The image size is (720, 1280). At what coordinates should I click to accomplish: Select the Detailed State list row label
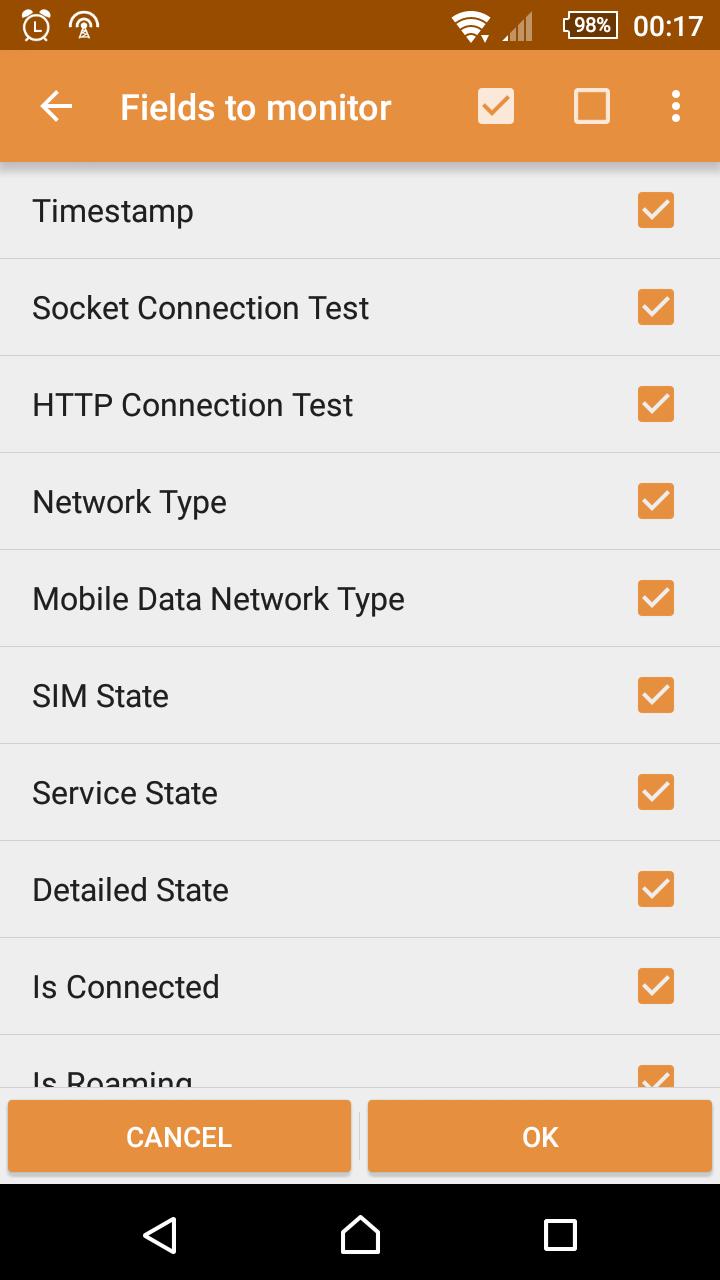[131, 890]
